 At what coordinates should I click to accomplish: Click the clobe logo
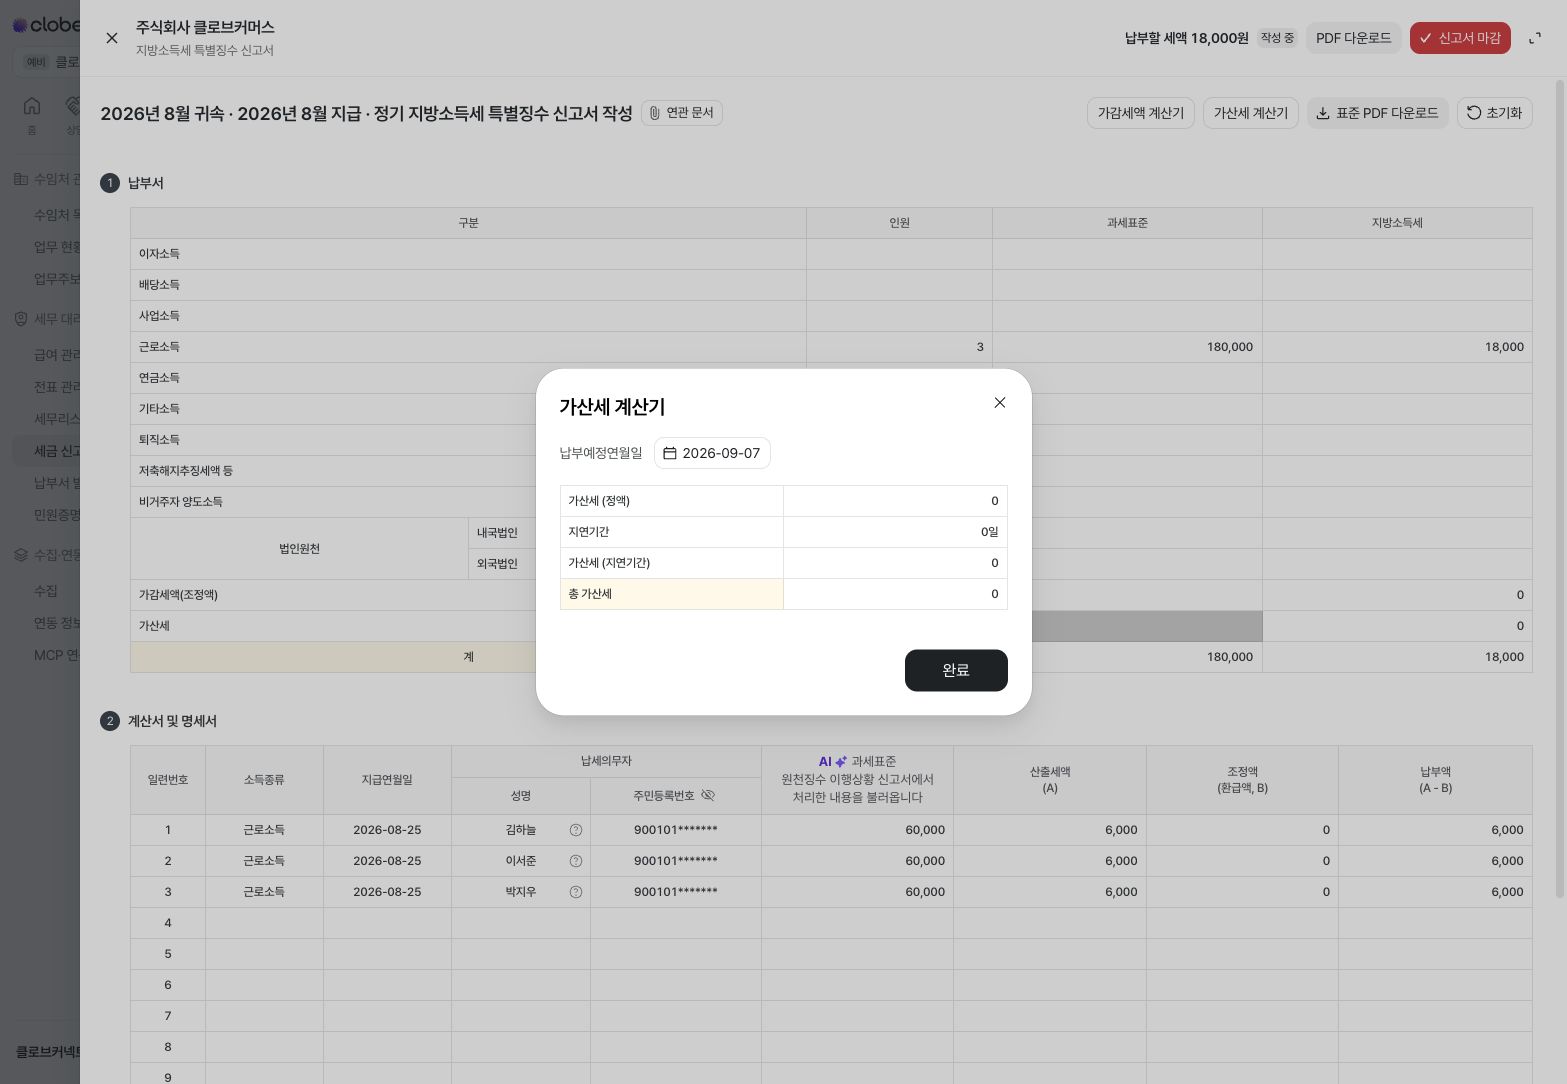coord(45,25)
